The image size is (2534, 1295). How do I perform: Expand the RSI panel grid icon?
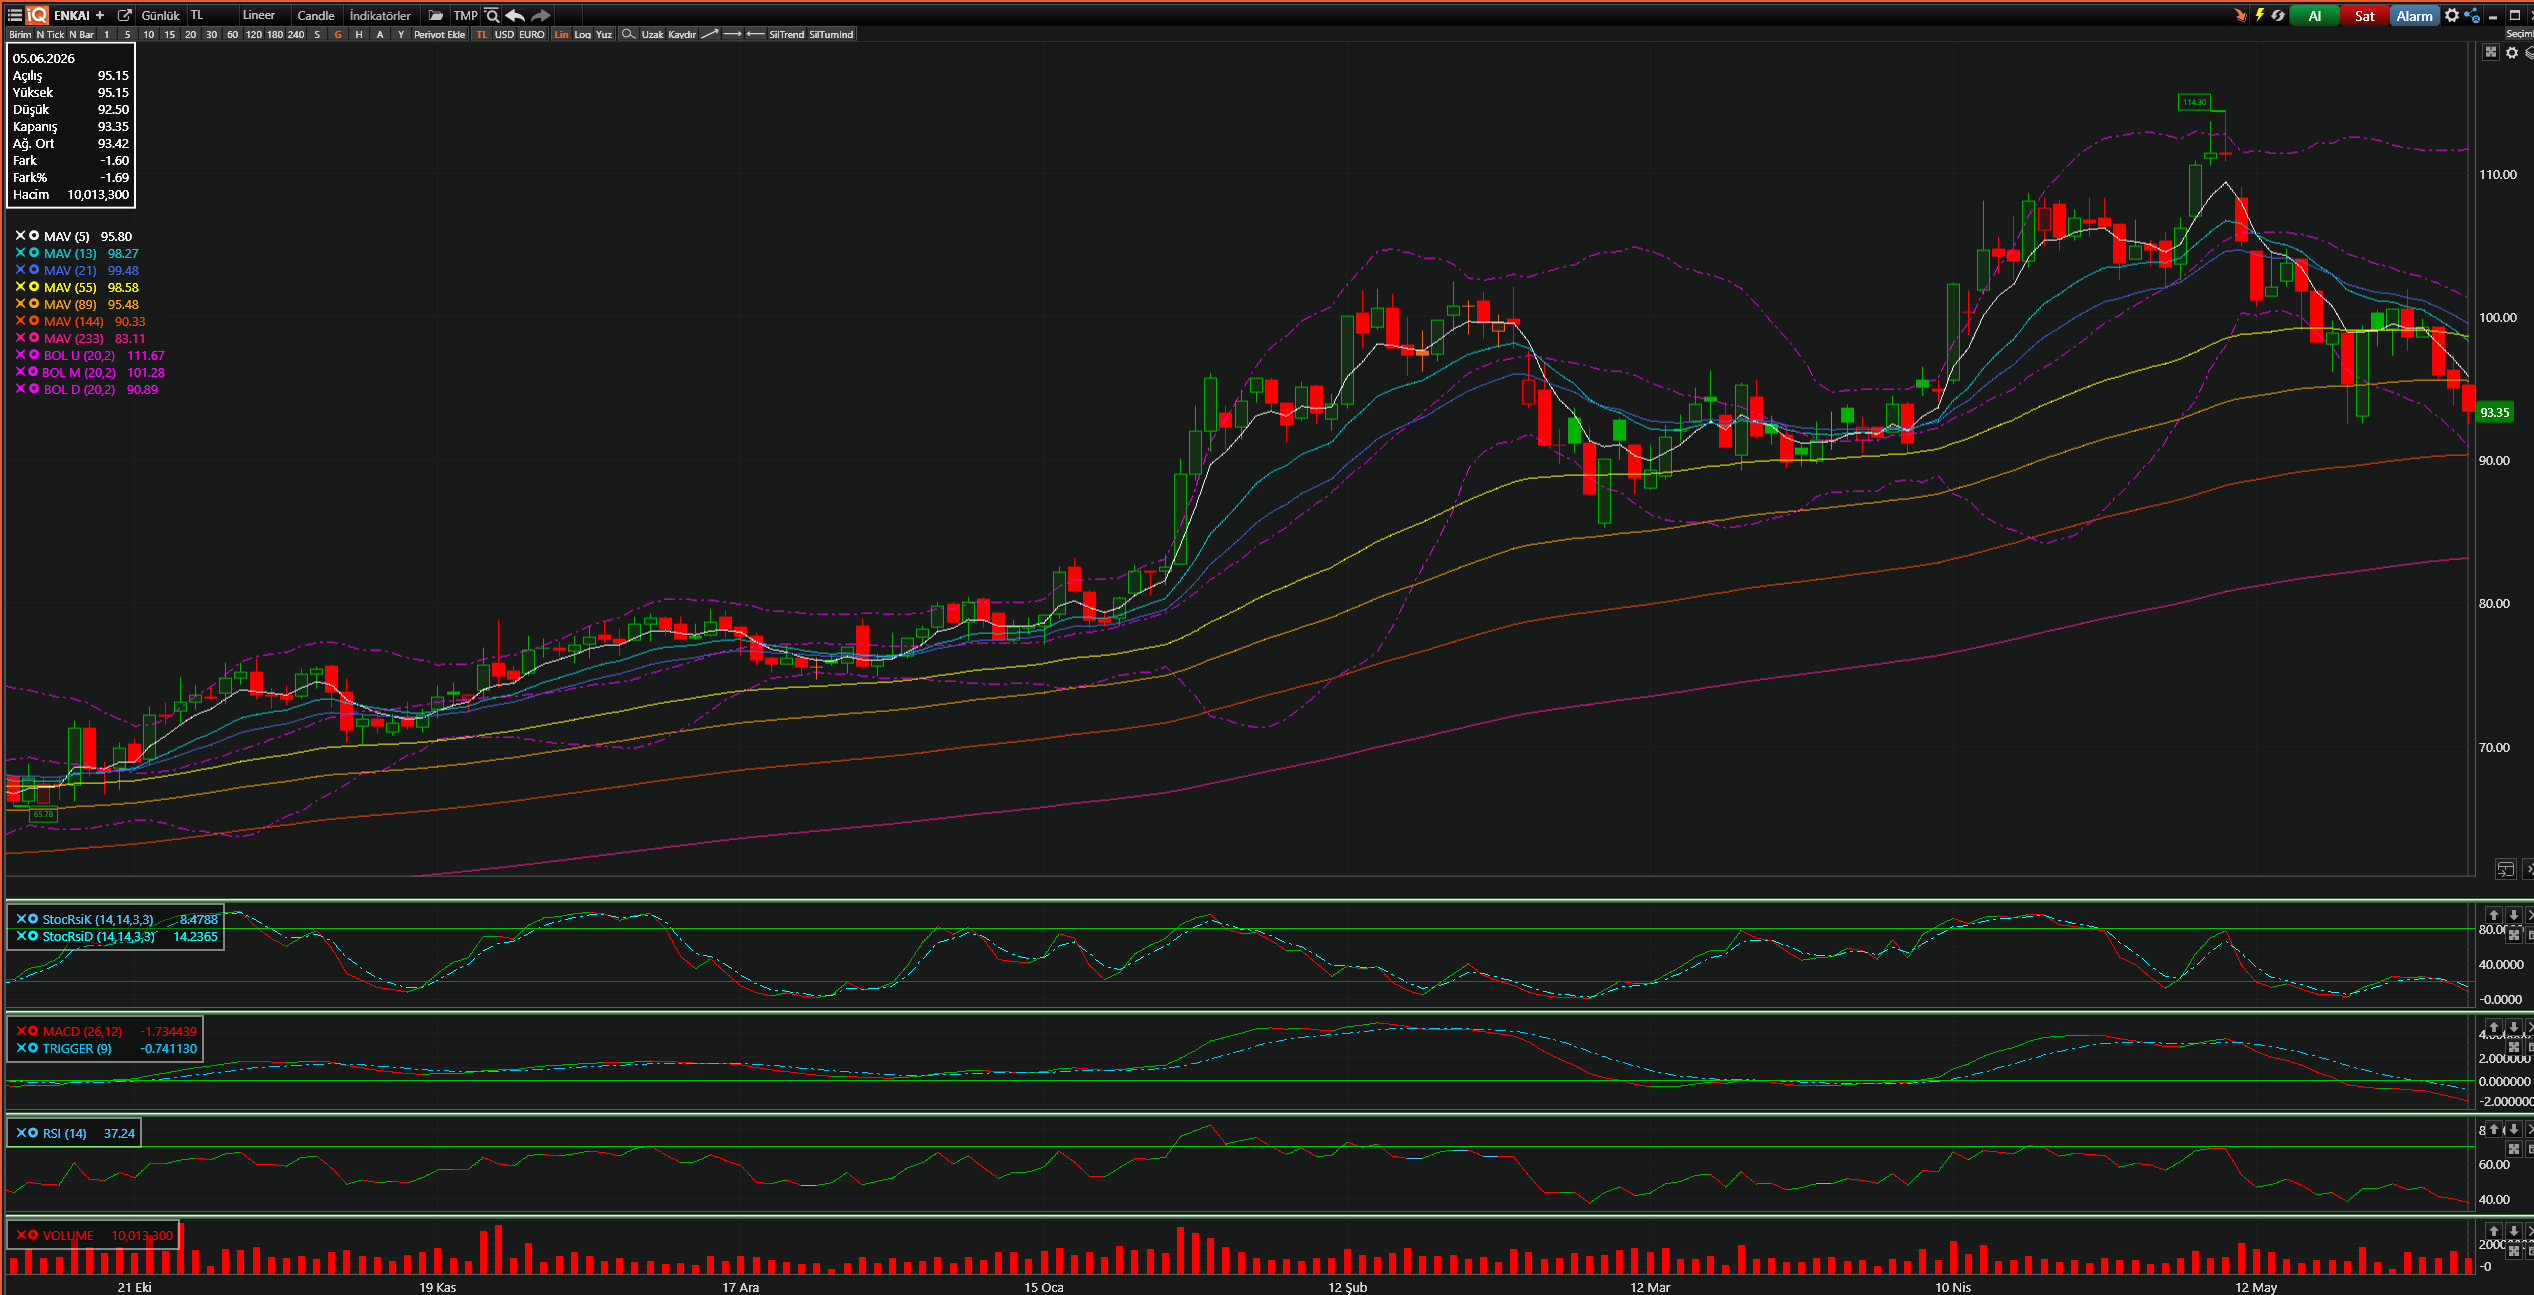click(x=2514, y=1149)
